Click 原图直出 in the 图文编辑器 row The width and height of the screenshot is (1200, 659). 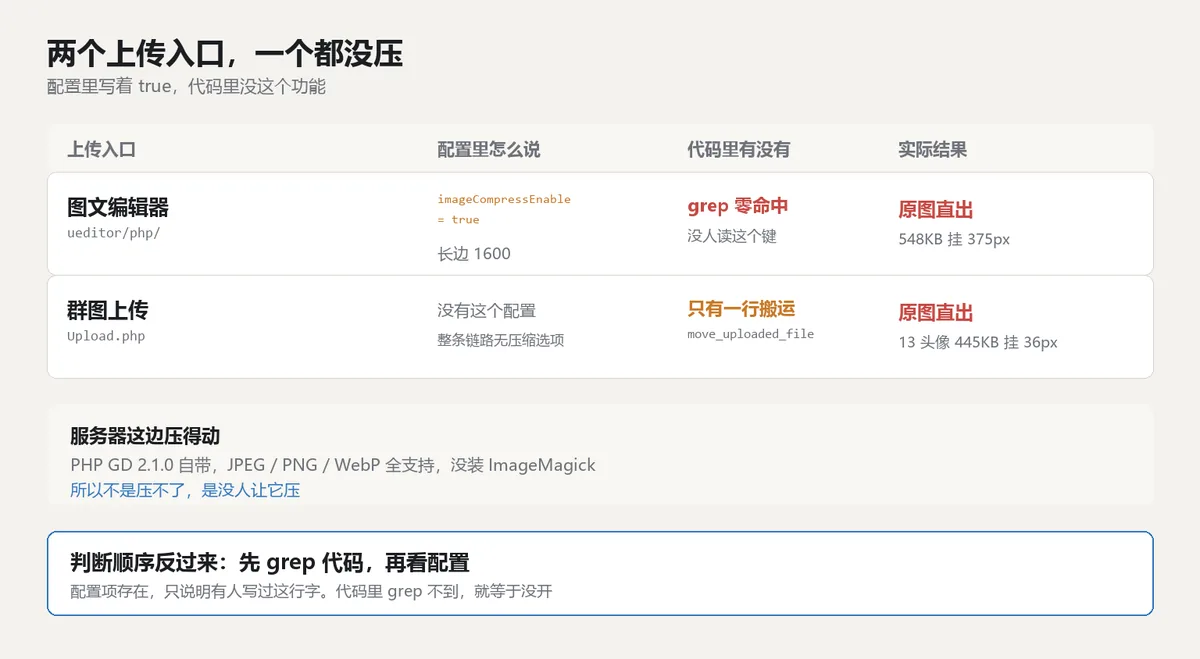coord(936,210)
